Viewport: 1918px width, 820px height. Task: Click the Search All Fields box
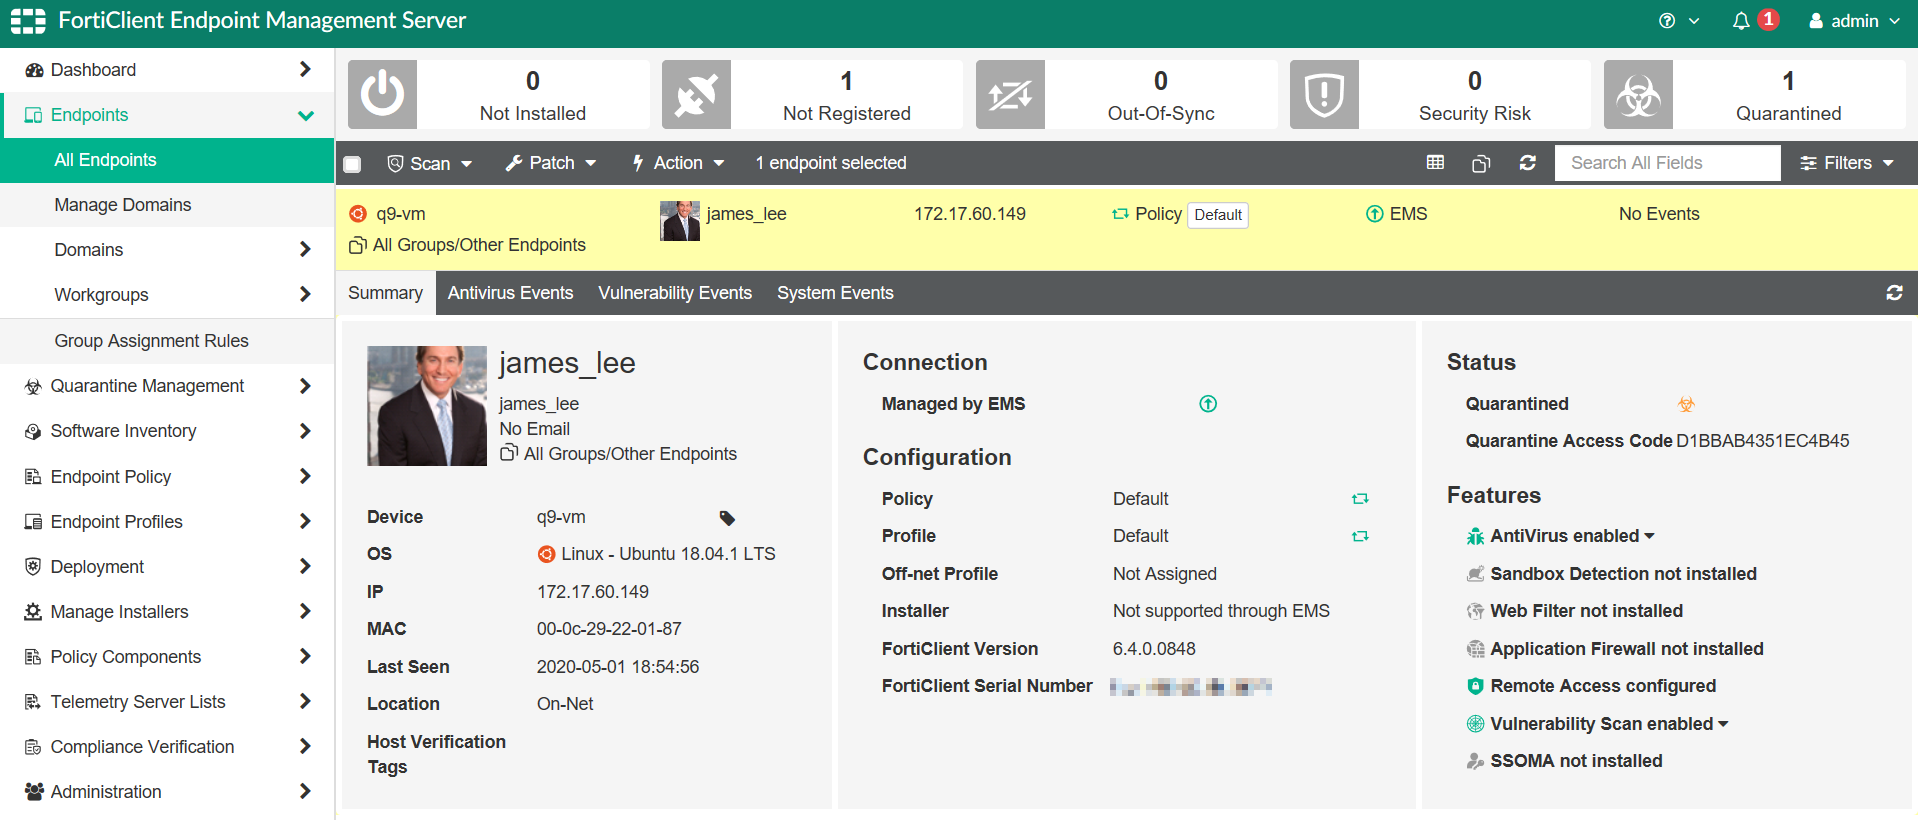(x=1667, y=163)
